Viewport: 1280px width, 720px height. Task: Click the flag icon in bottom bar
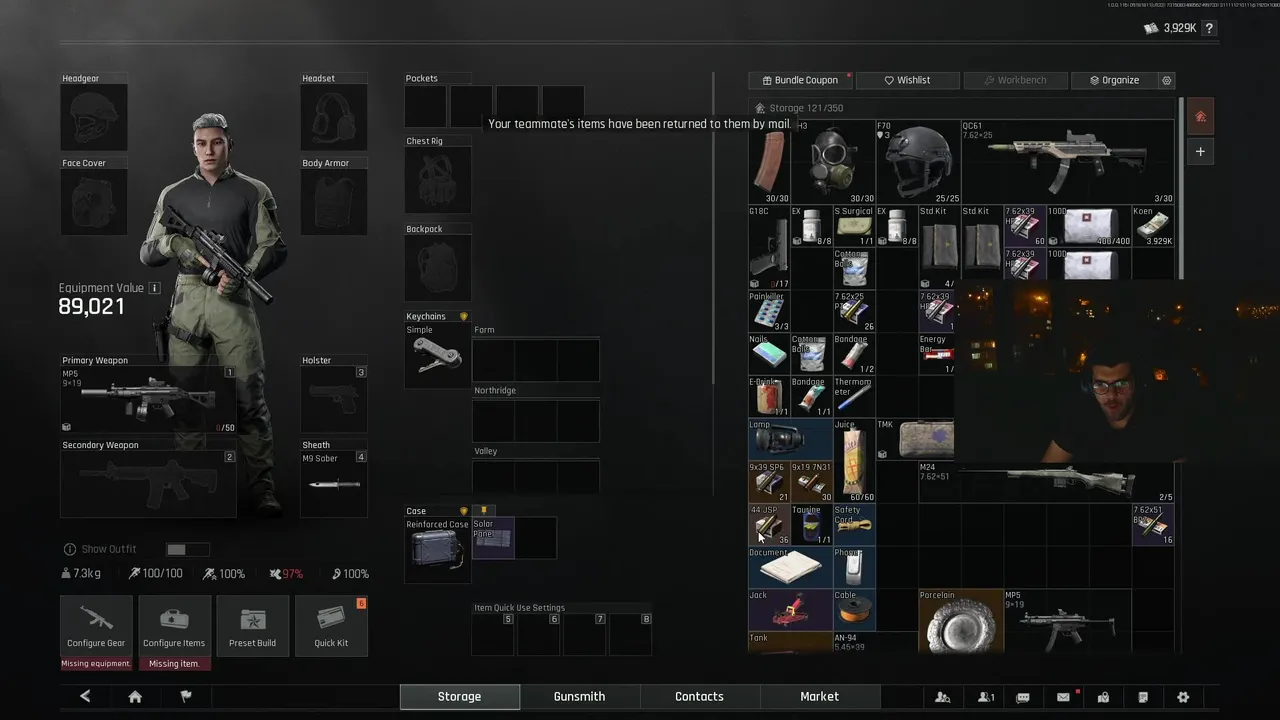click(186, 697)
